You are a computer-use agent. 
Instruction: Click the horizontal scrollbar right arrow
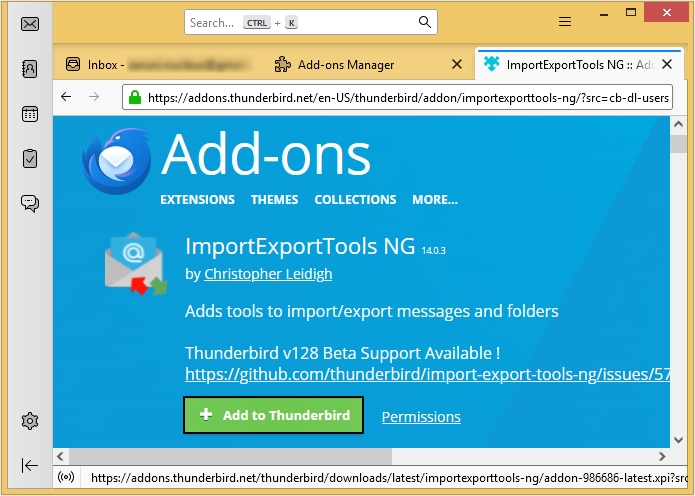(x=662, y=456)
